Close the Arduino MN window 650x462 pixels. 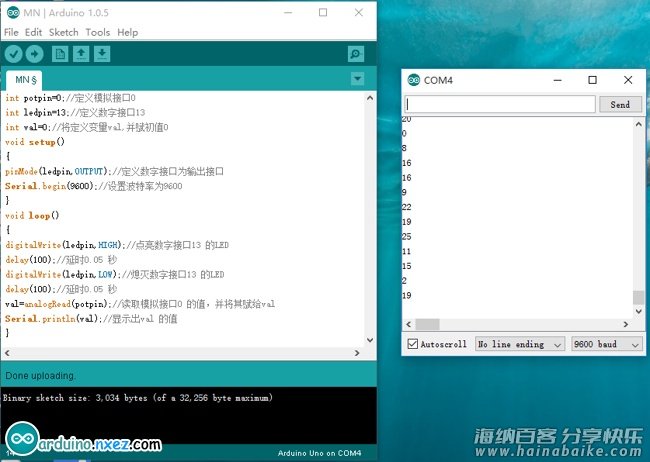359,12
